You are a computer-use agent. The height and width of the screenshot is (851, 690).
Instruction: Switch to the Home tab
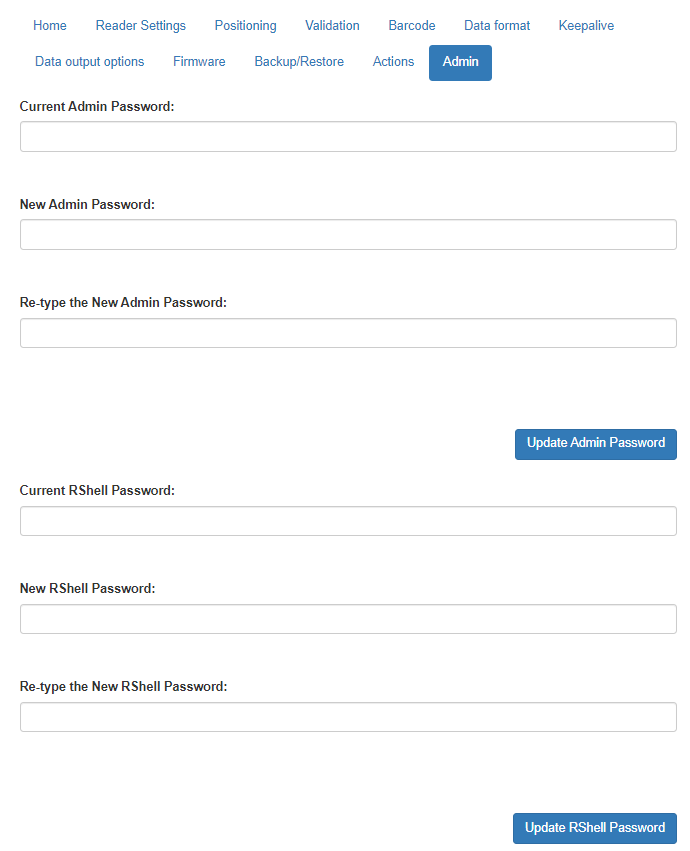coord(49,25)
